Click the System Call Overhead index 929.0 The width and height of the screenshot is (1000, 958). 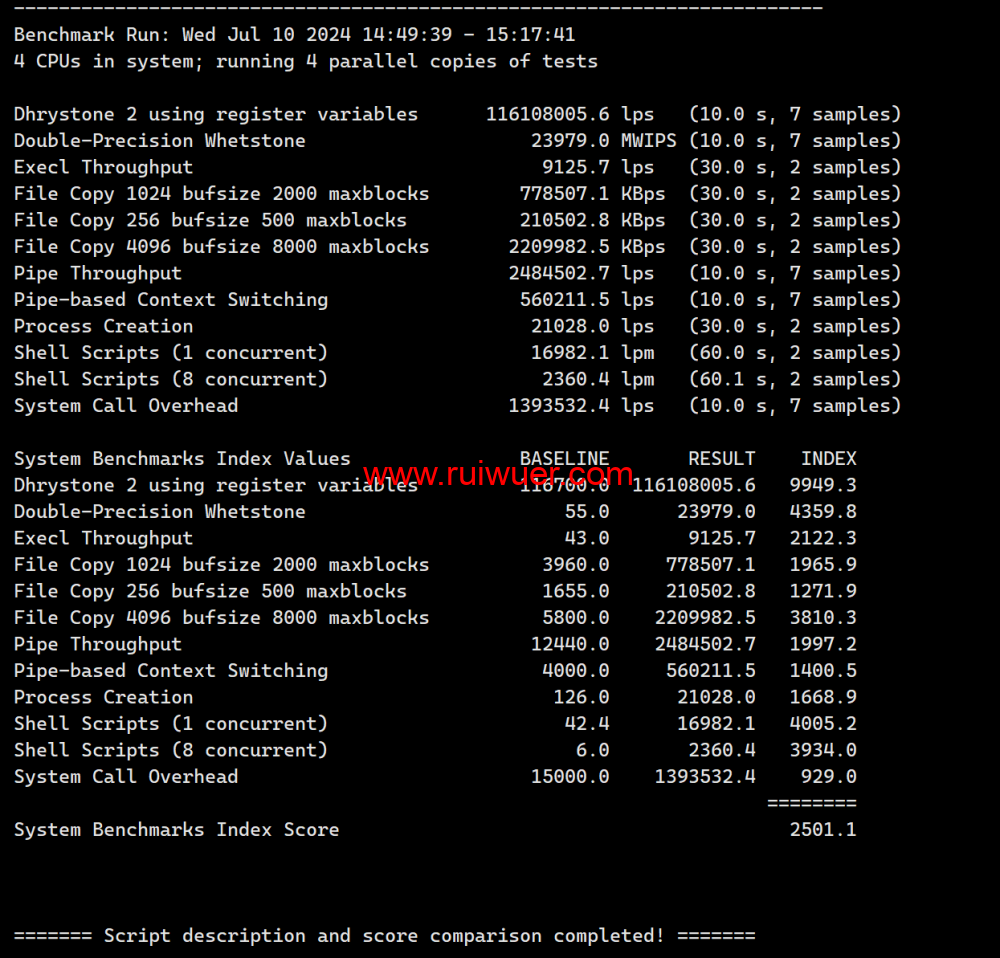click(x=828, y=776)
